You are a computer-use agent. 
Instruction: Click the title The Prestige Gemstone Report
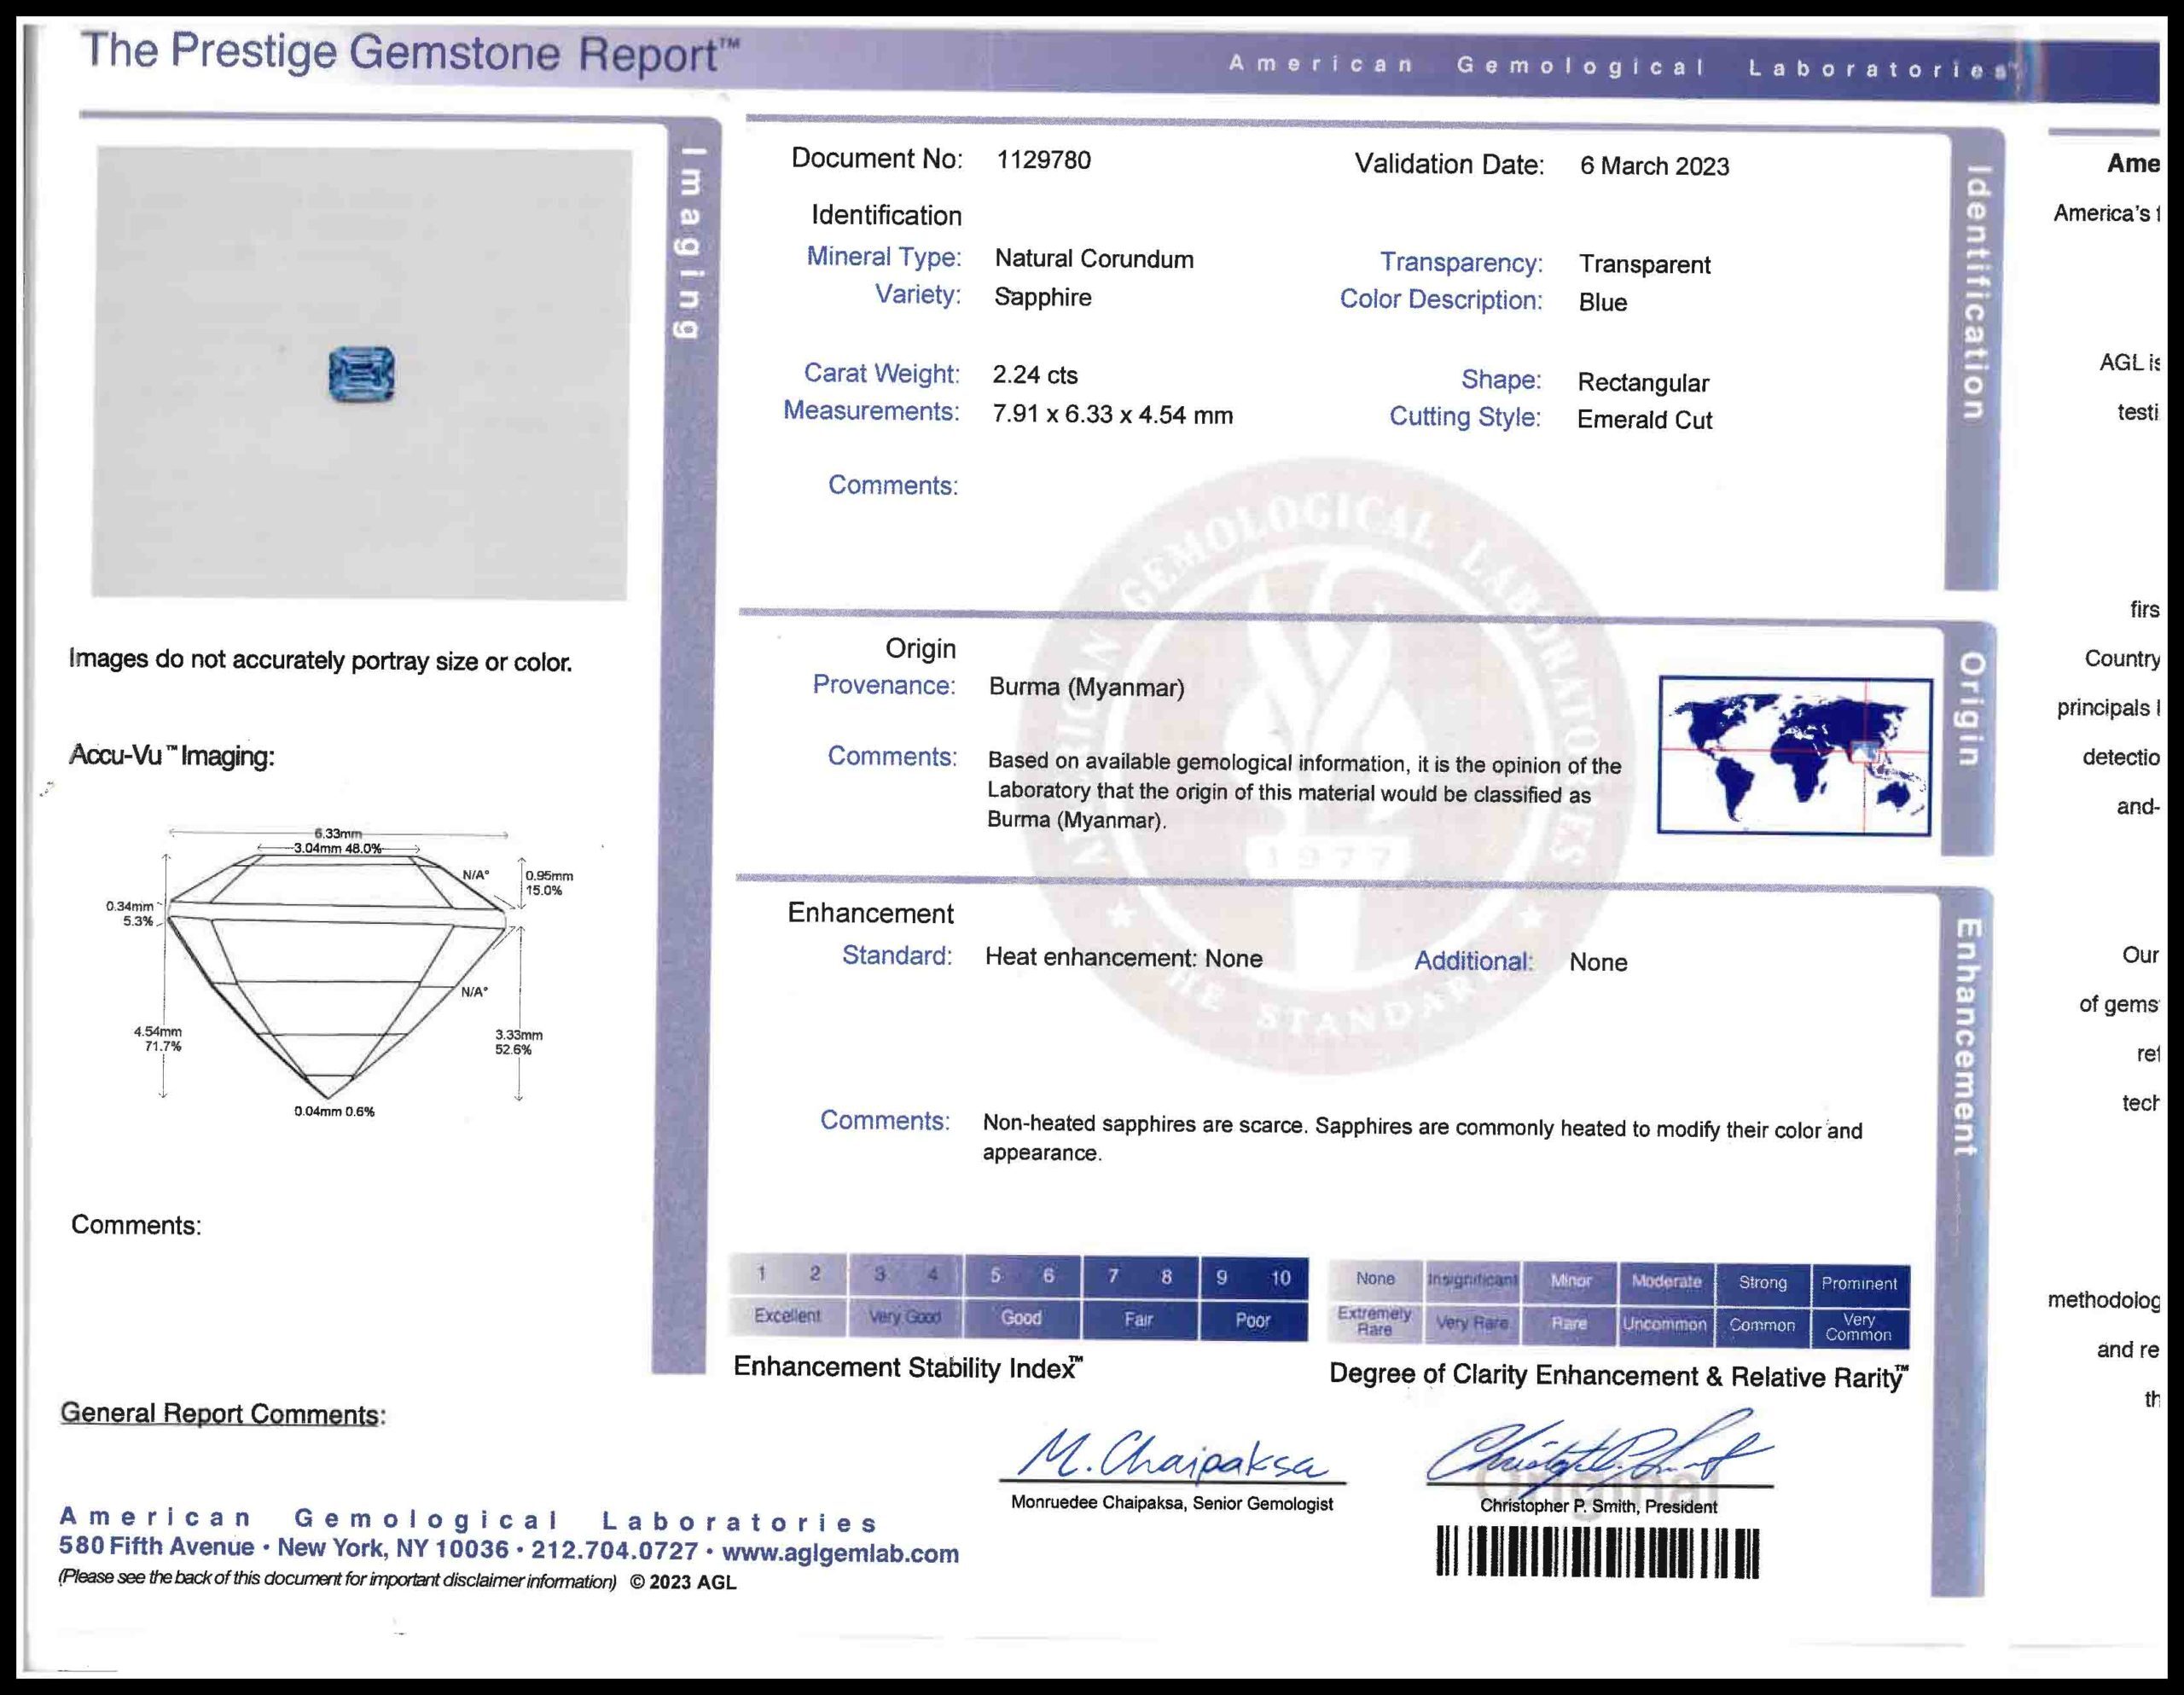[x=409, y=52]
